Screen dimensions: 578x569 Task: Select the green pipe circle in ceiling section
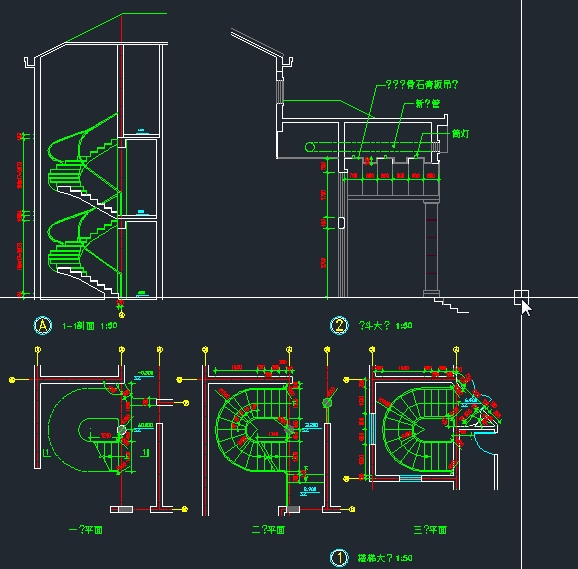(x=310, y=147)
